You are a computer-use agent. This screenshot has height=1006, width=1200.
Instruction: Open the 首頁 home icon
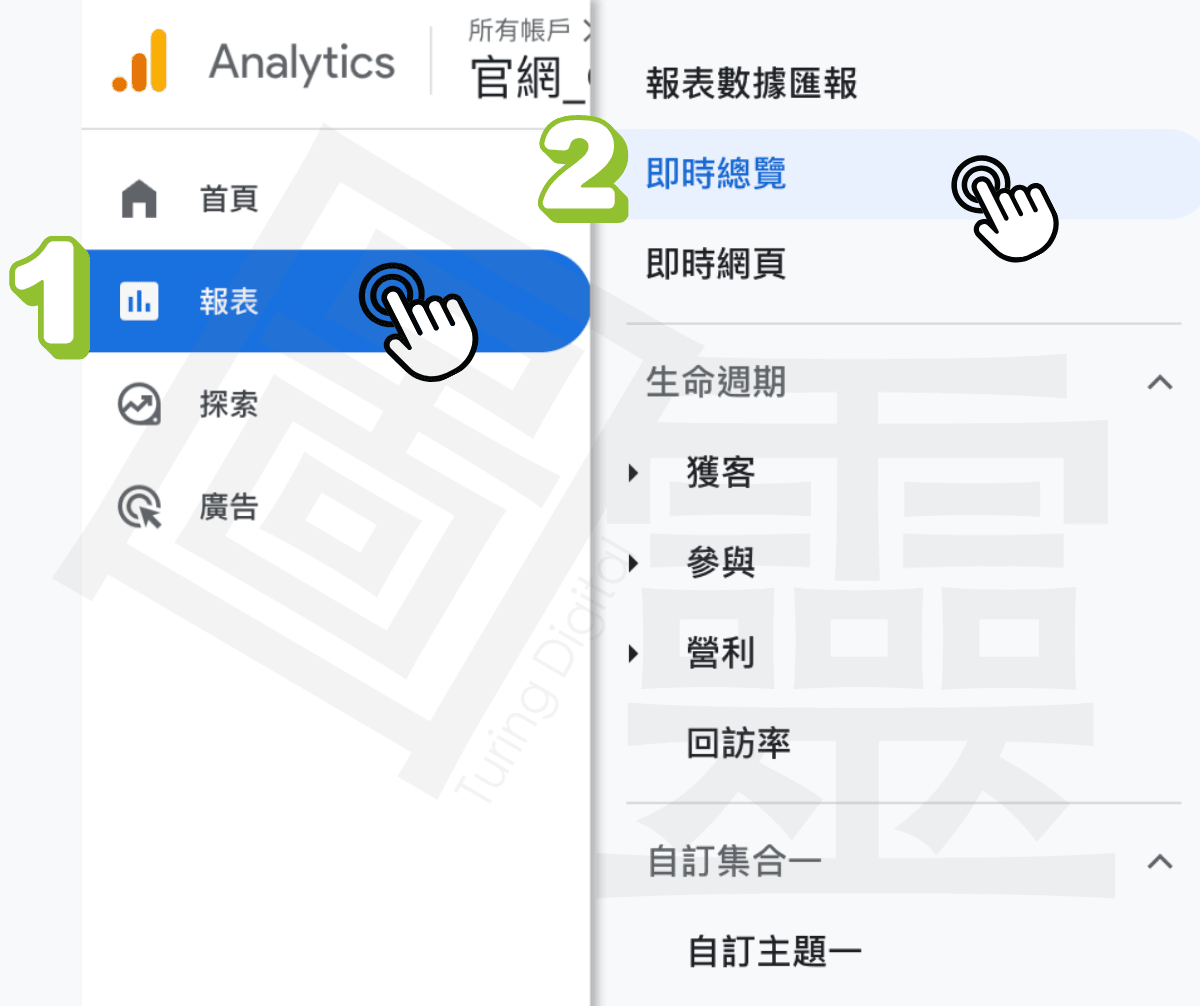(x=139, y=198)
